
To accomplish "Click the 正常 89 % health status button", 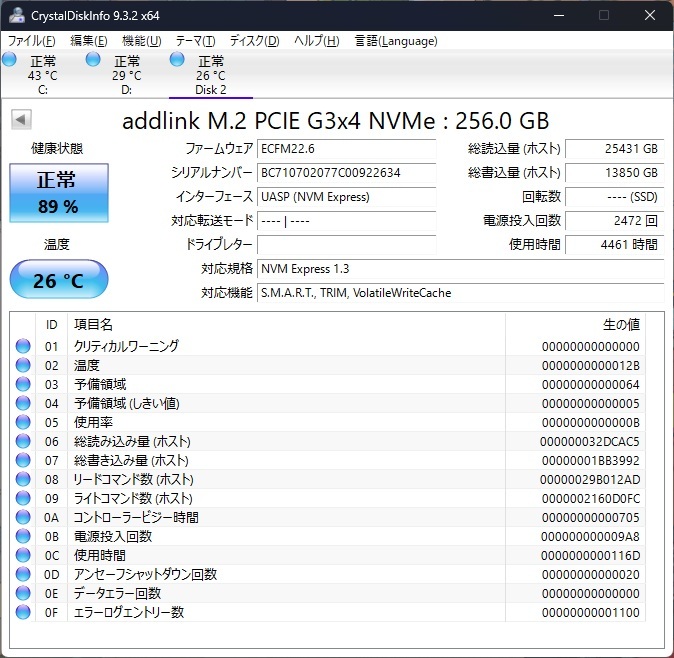I will (59, 193).
